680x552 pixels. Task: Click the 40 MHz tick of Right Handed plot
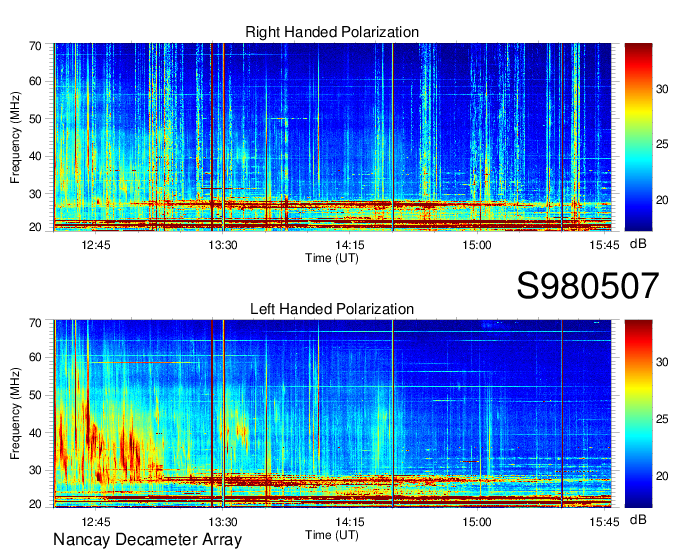[35, 156]
